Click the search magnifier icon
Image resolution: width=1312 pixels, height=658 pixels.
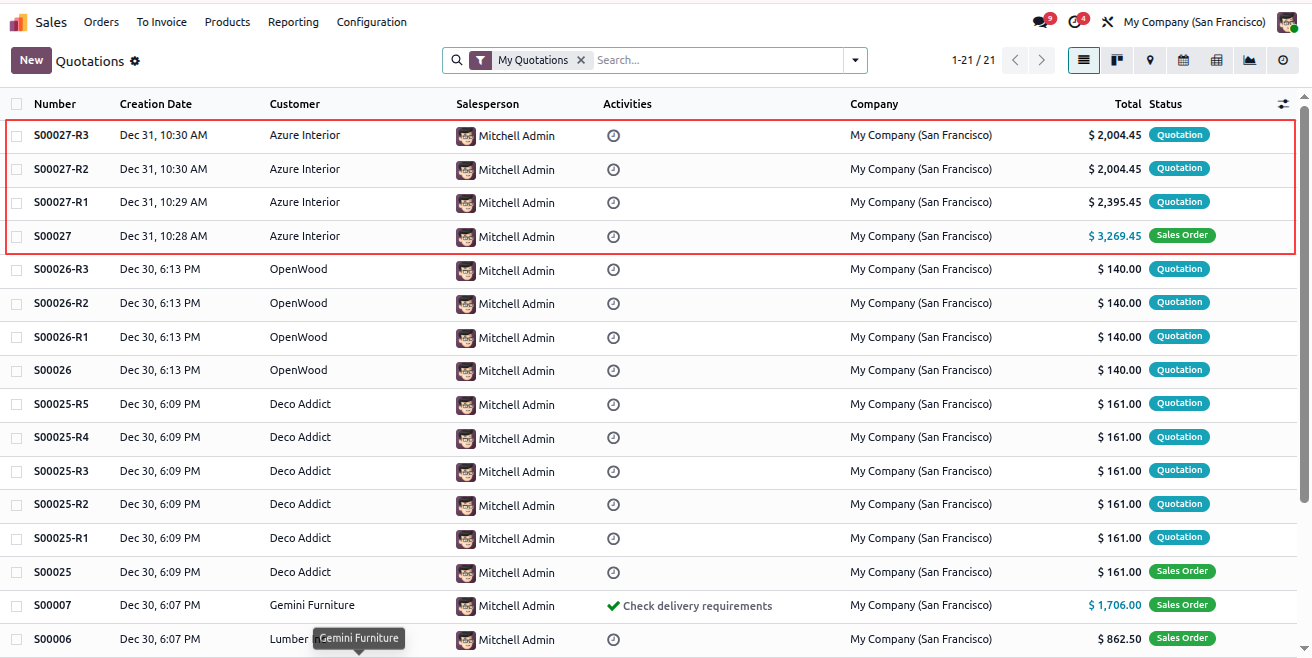coord(457,60)
